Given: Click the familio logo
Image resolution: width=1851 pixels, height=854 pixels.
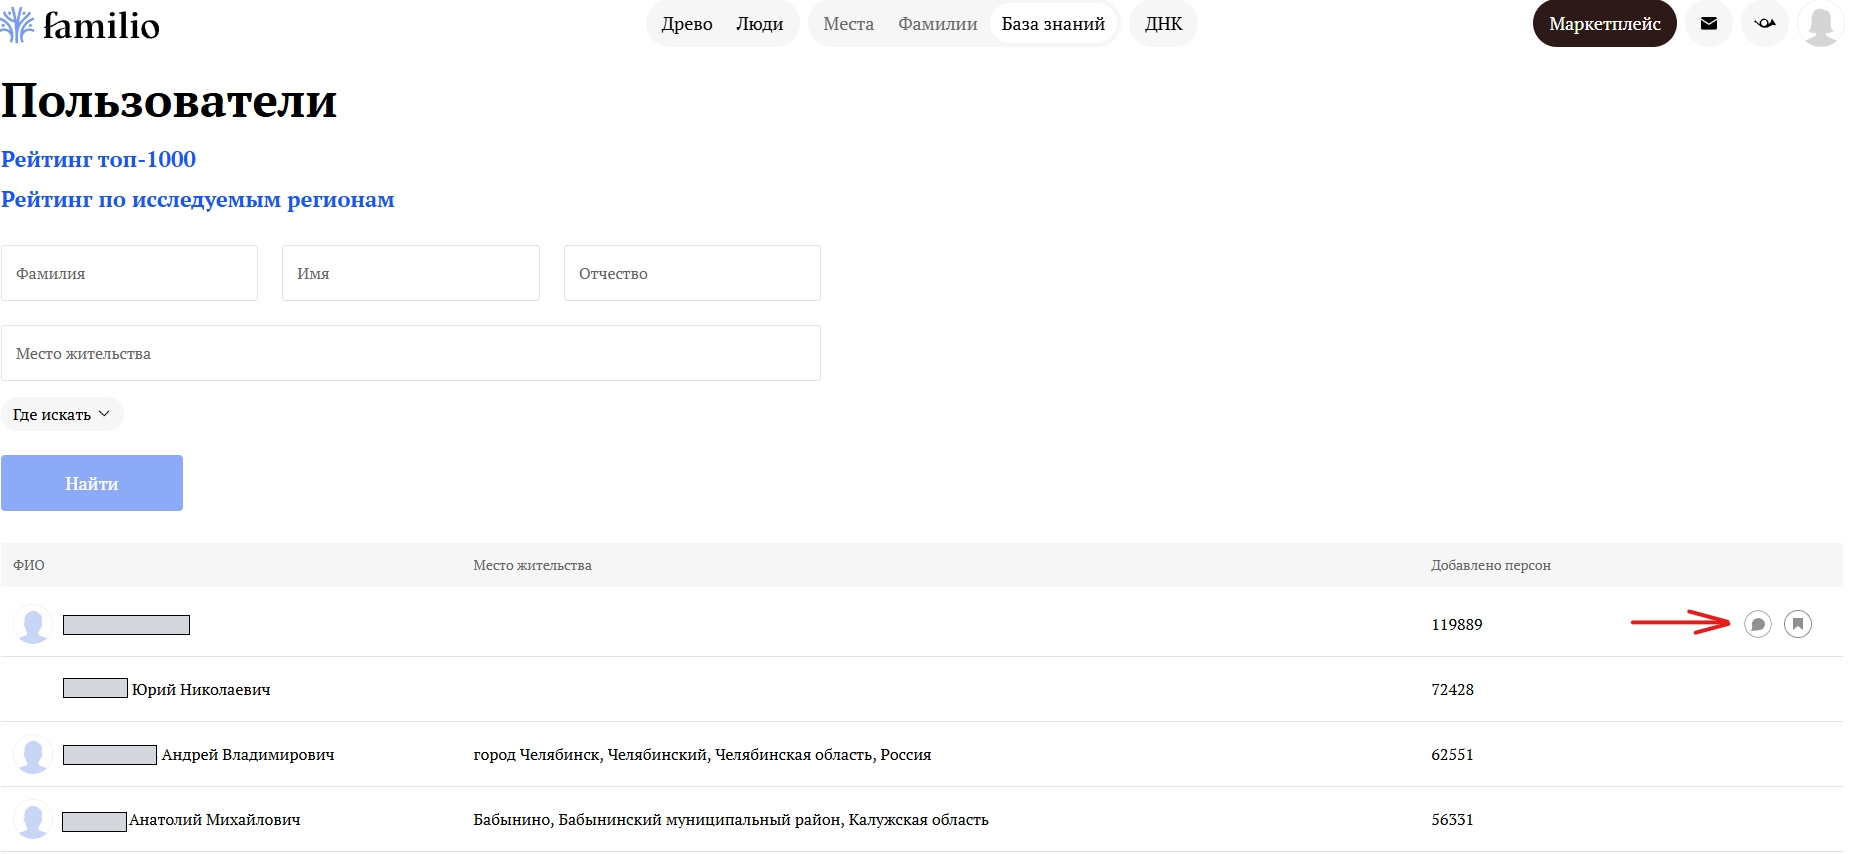Looking at the screenshot, I should coord(80,25).
